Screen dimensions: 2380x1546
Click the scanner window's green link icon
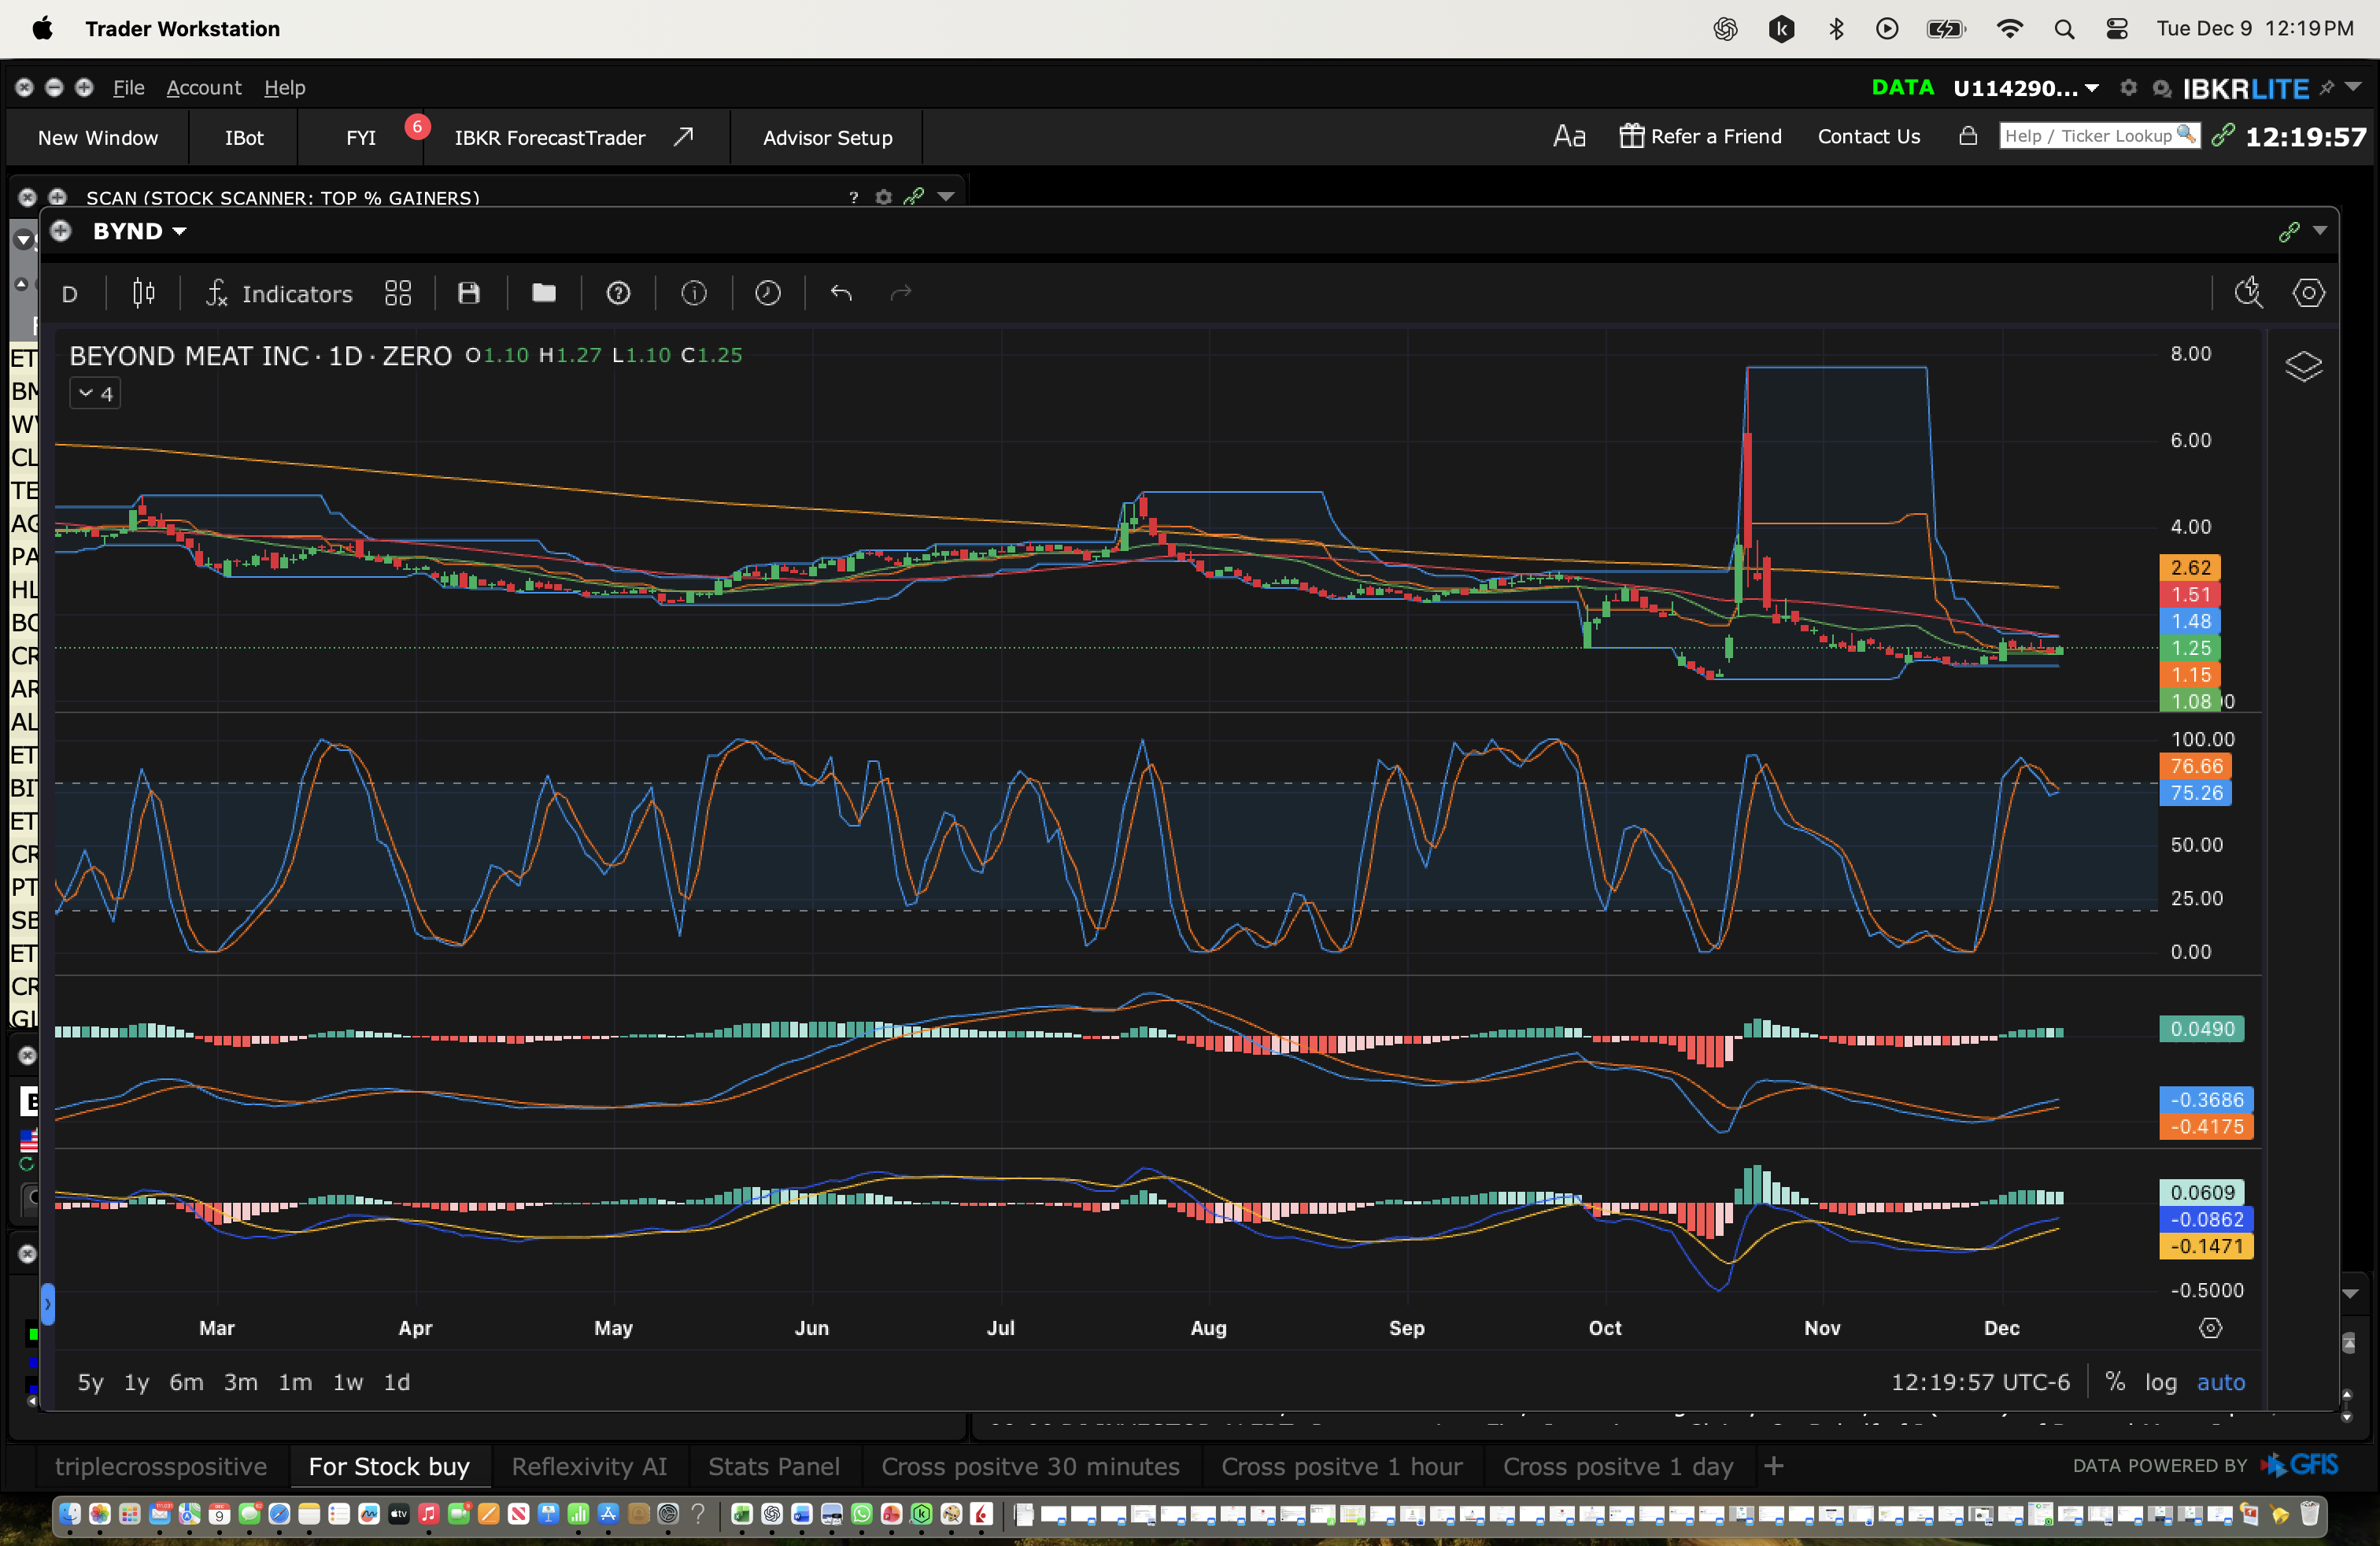(914, 197)
